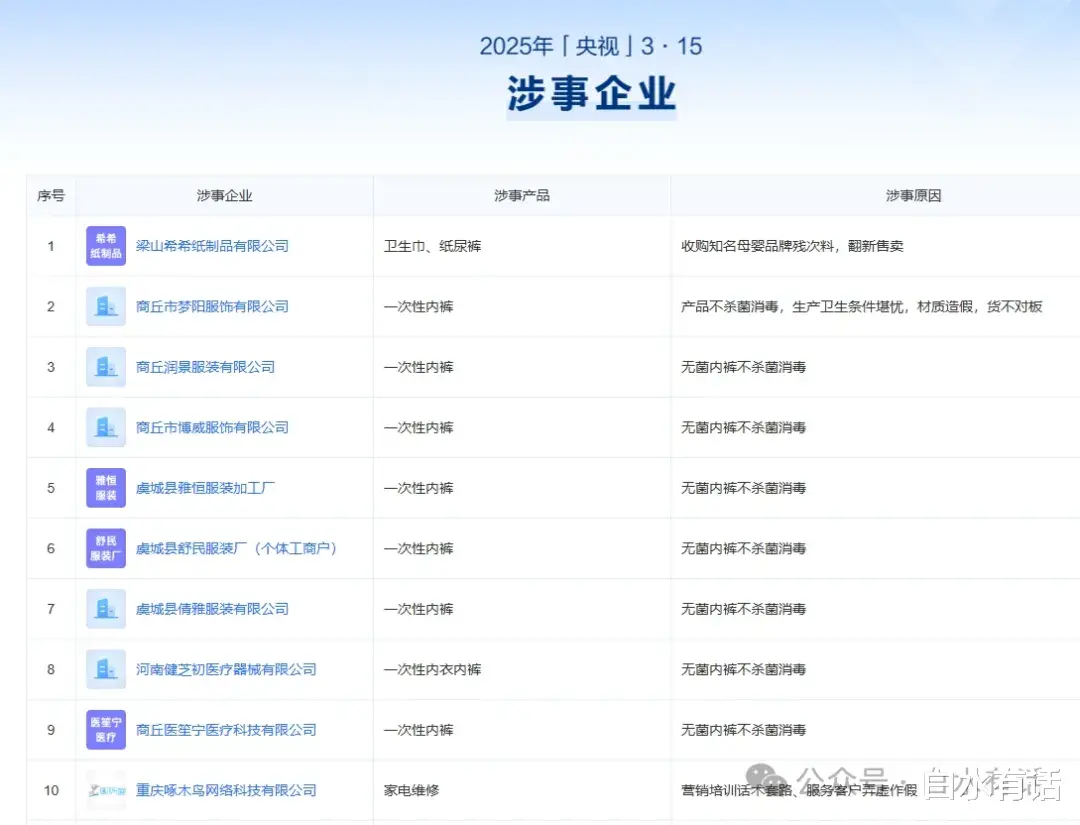This screenshot has width=1080, height=825.
Task: Open the 虞城县雅恒服装加工厂 company link
Action: [x=205, y=488]
